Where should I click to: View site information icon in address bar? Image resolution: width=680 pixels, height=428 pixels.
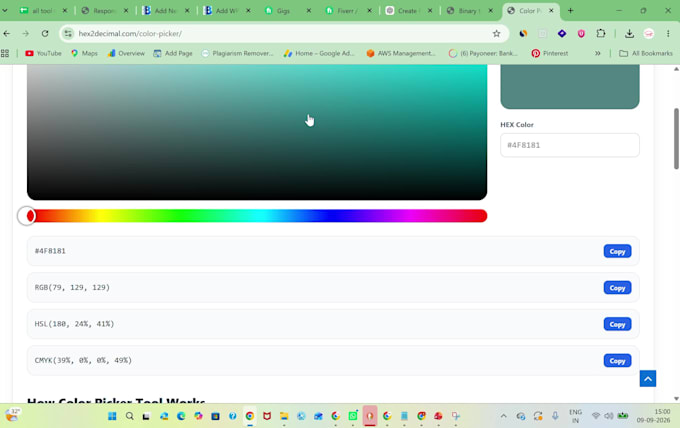(69, 33)
